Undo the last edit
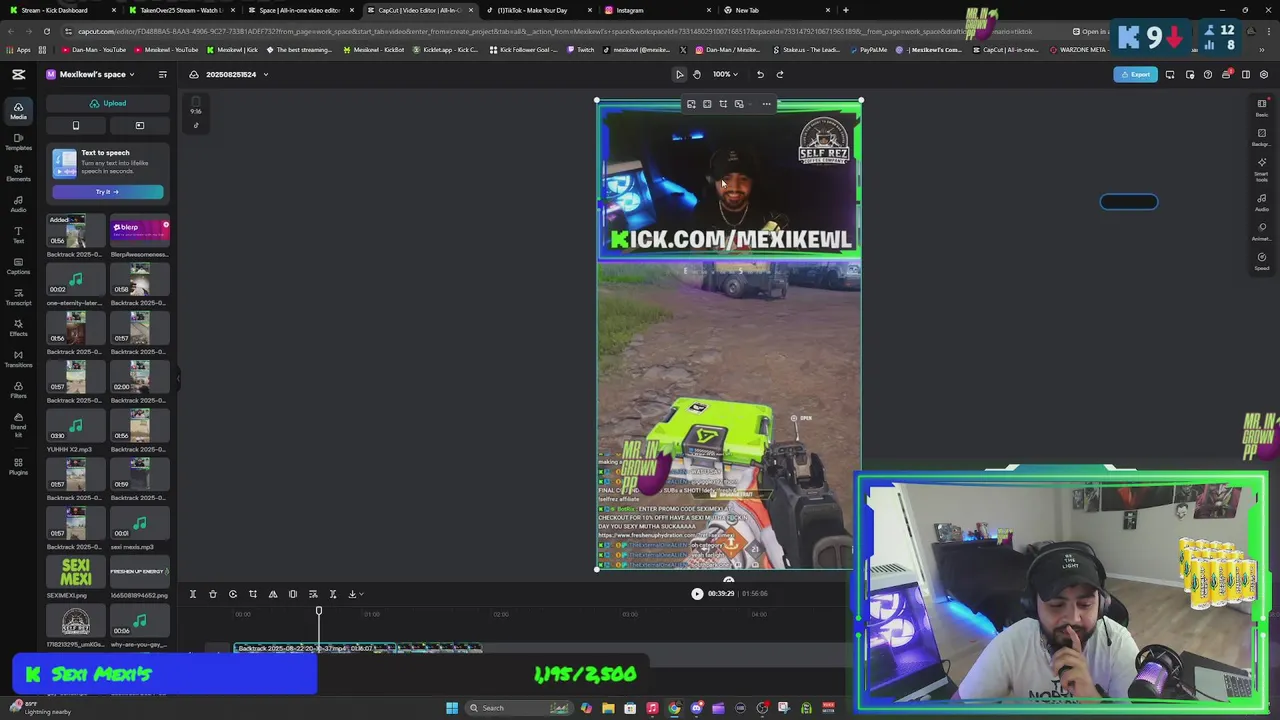The width and height of the screenshot is (1280, 720). click(x=760, y=74)
